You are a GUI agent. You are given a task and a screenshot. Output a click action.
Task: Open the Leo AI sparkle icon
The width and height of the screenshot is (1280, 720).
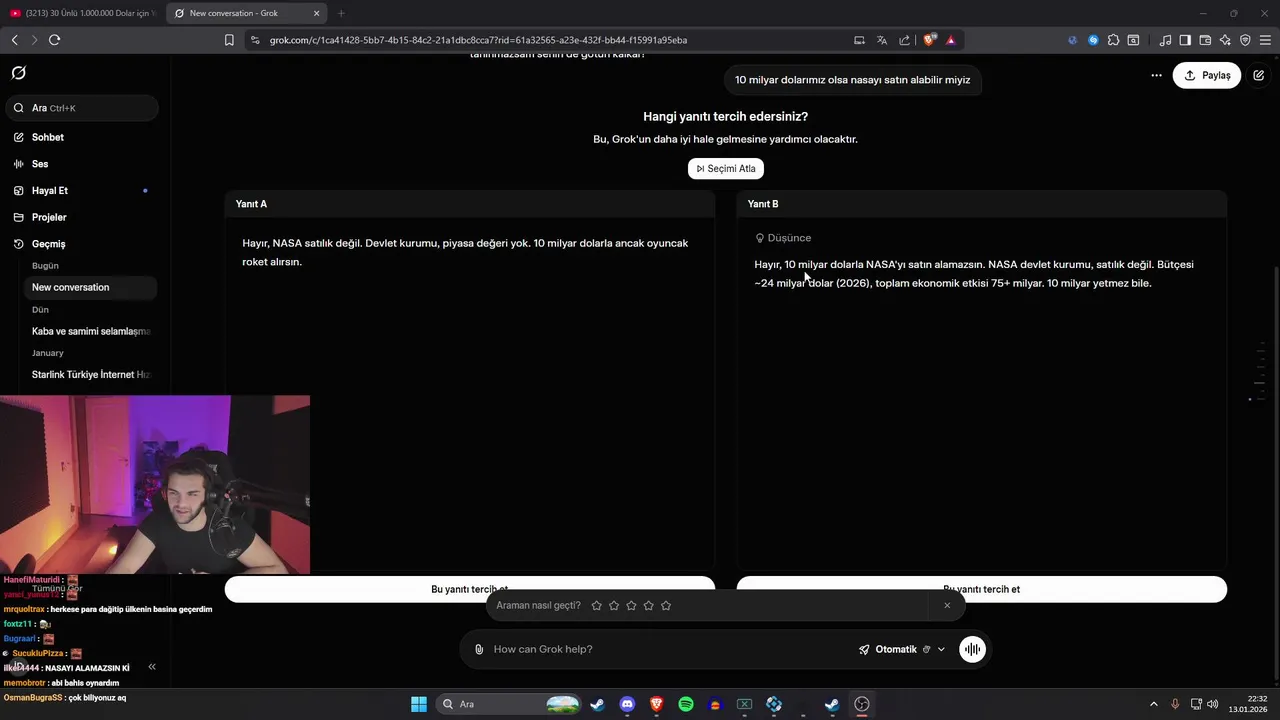[1225, 40]
